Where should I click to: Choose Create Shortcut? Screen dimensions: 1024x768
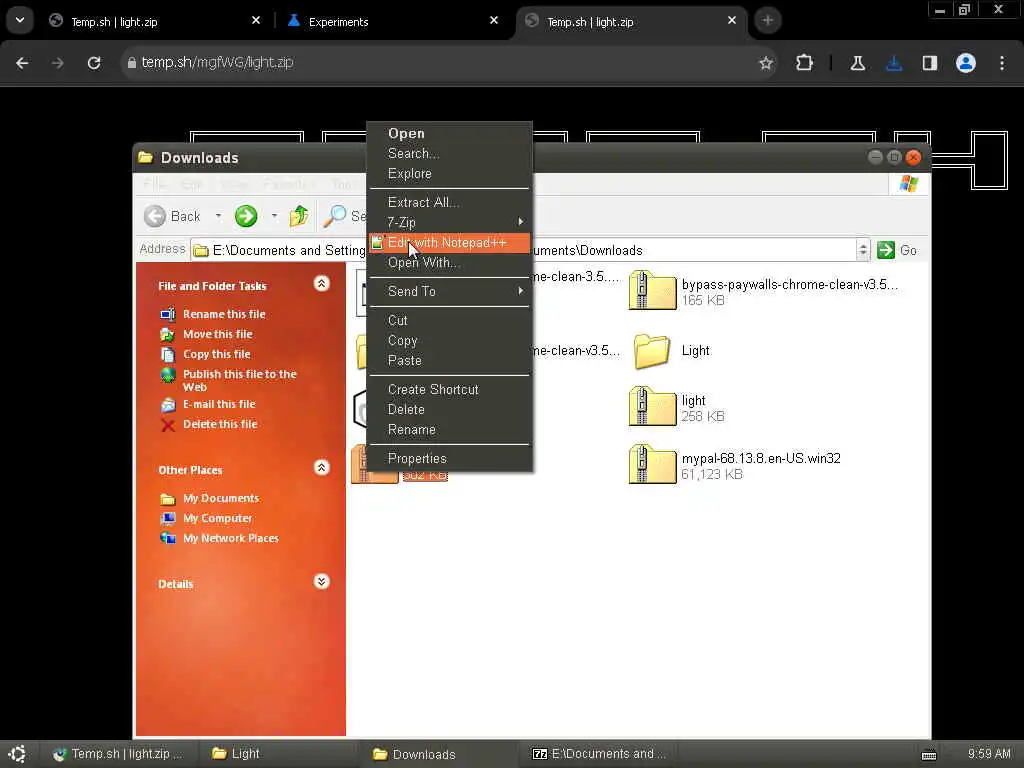tap(433, 389)
